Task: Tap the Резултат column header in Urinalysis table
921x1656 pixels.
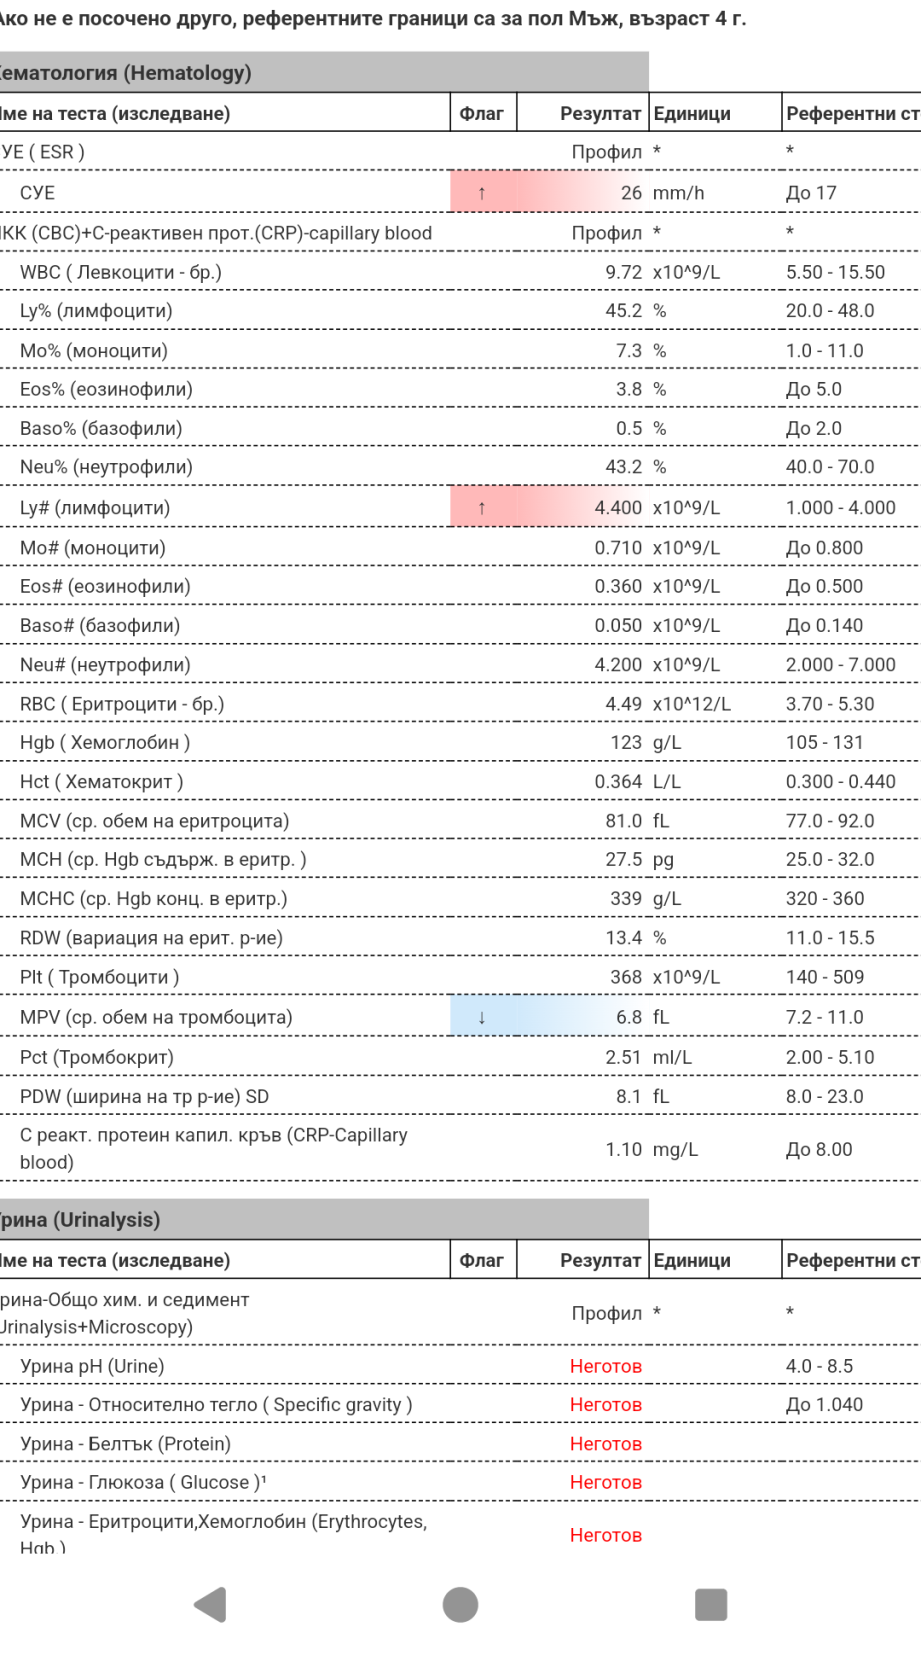Action: point(600,1261)
